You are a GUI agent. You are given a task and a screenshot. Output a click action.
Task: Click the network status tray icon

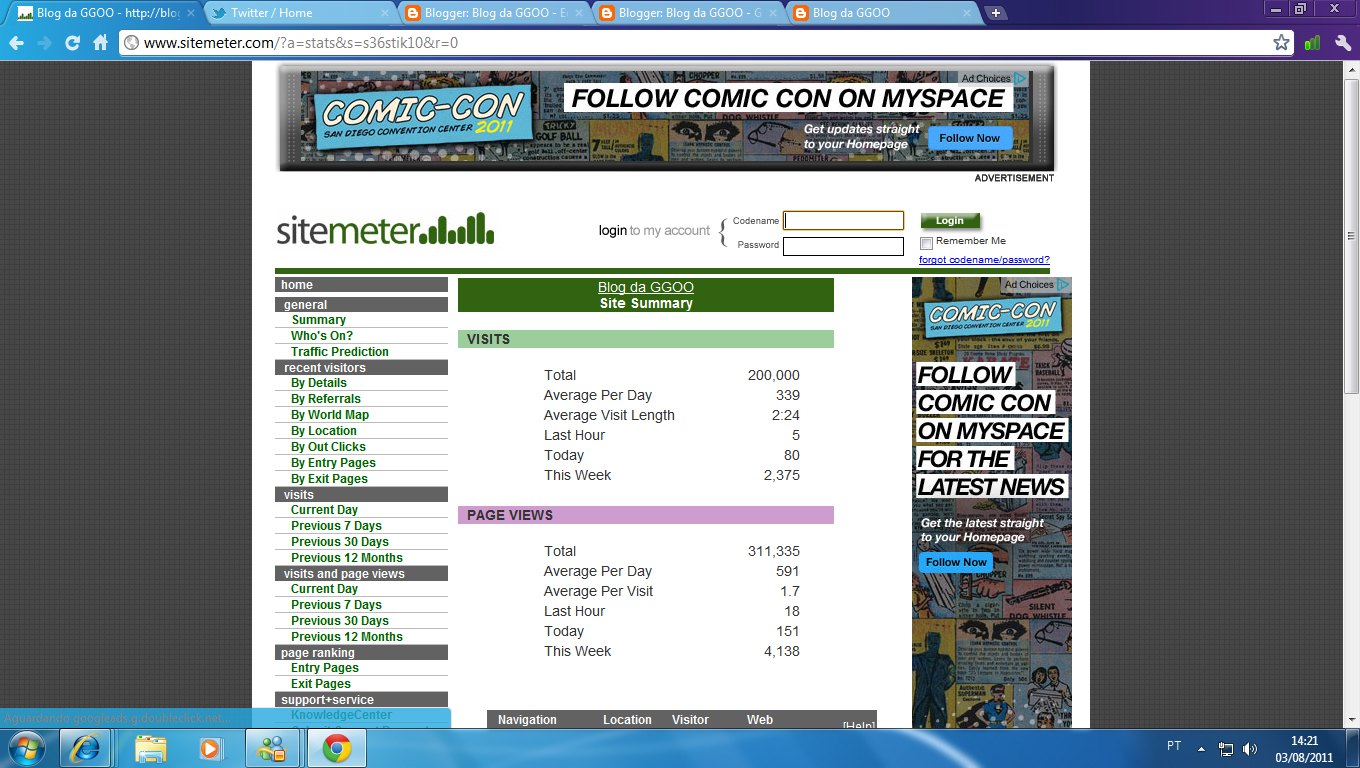1226,748
